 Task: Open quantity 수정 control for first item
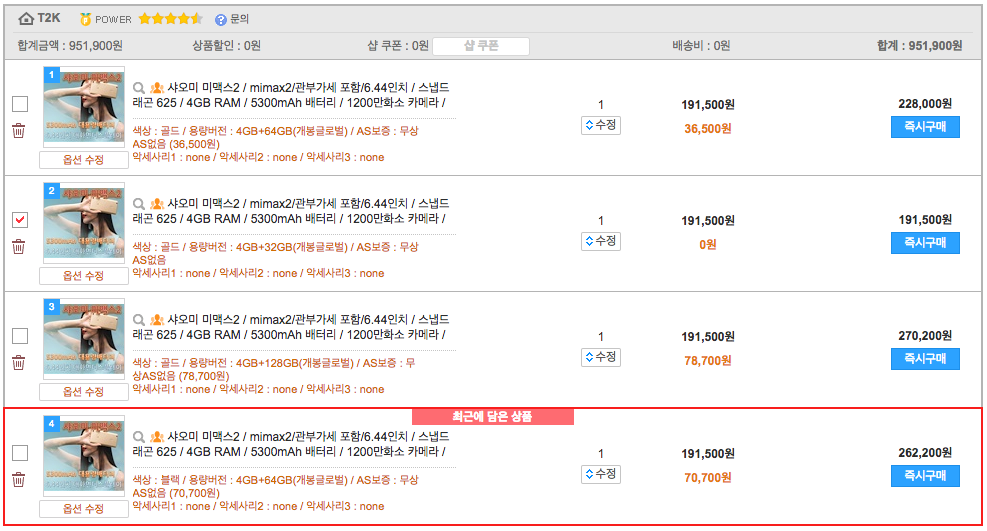[x=601, y=125]
